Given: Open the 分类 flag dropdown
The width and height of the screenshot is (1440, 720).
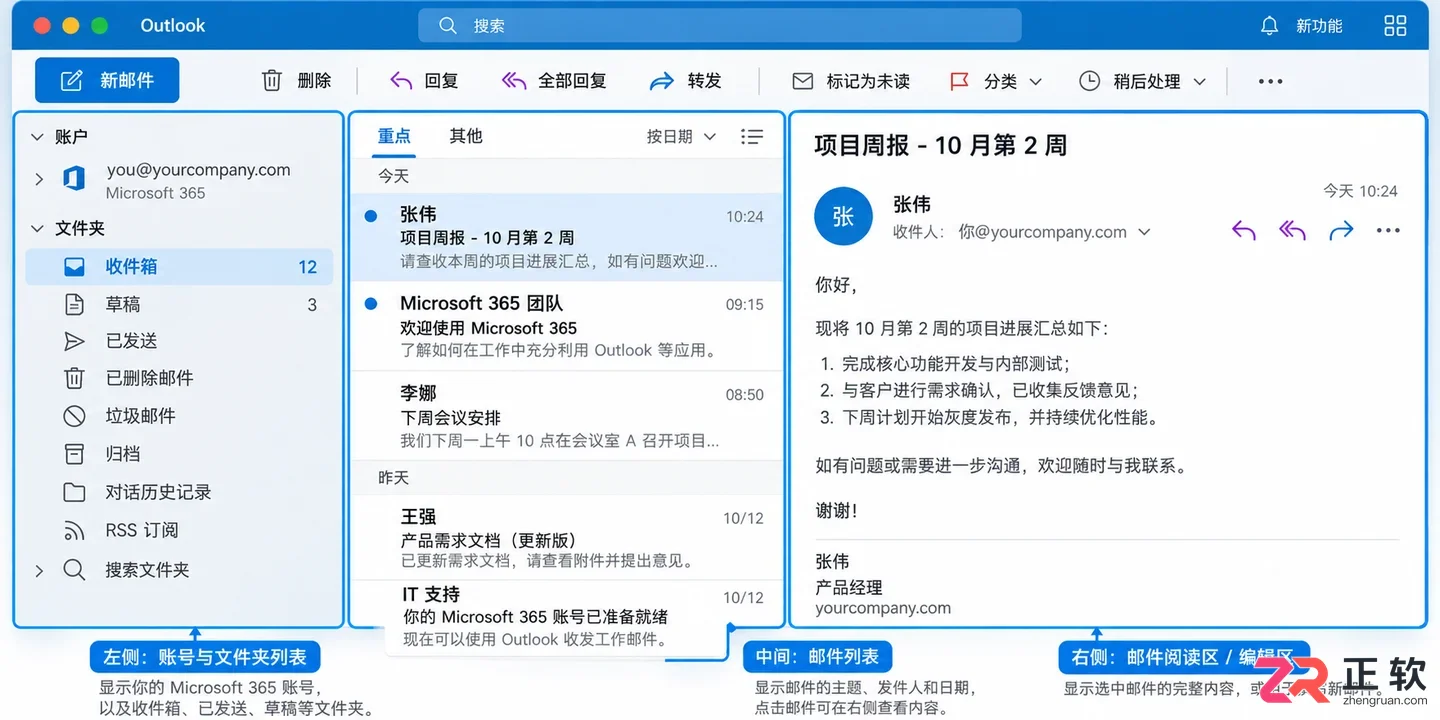Looking at the screenshot, I should point(995,81).
